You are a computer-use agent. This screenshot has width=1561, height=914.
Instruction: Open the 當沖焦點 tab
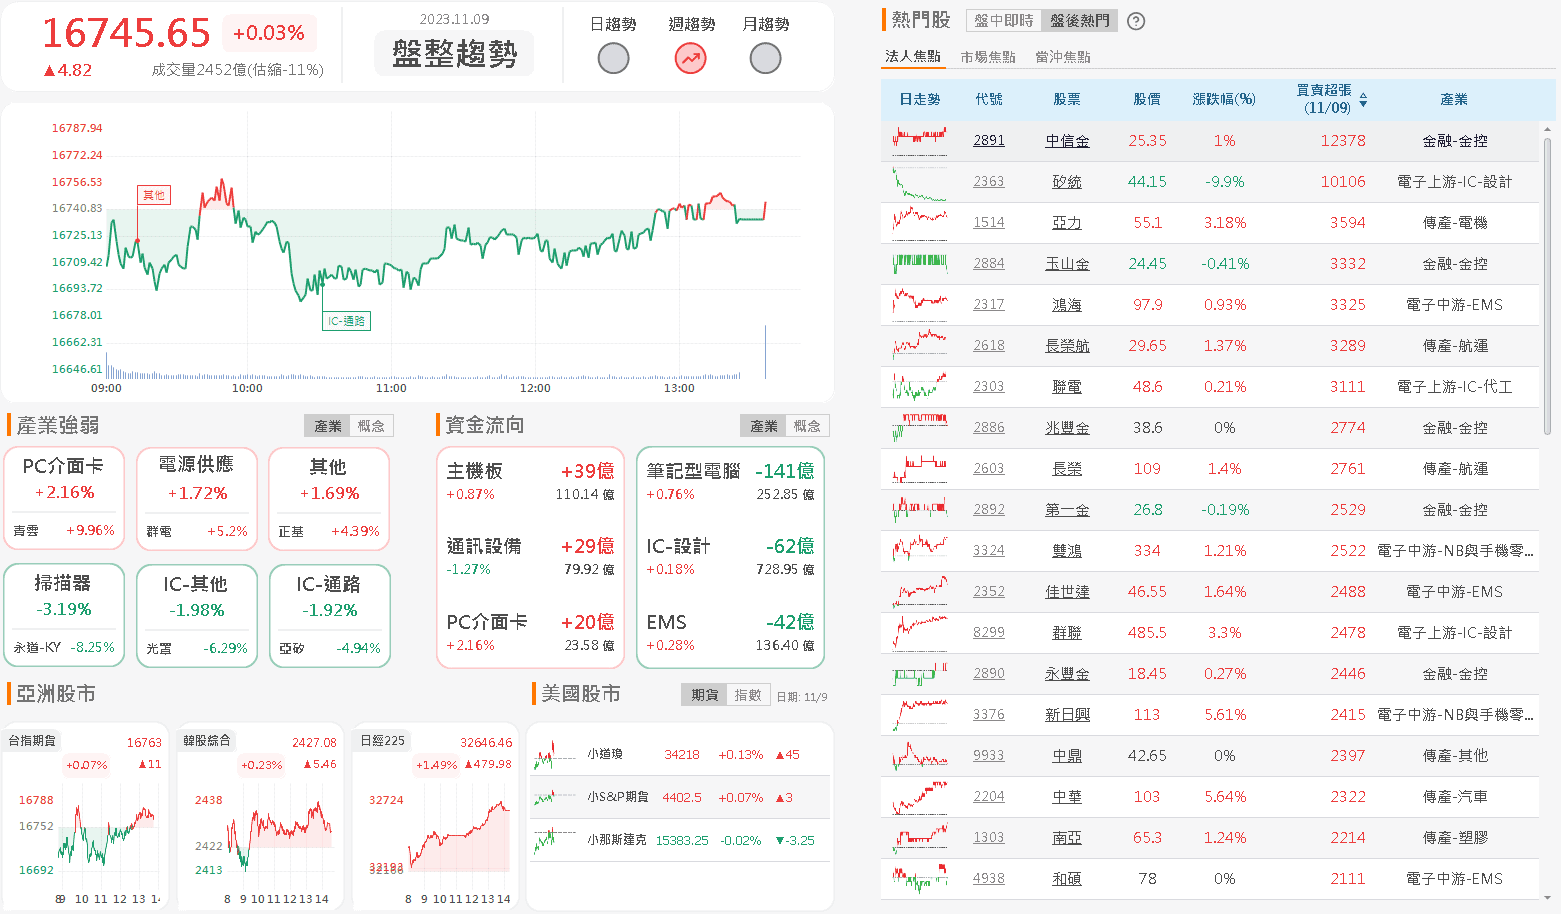[1063, 57]
